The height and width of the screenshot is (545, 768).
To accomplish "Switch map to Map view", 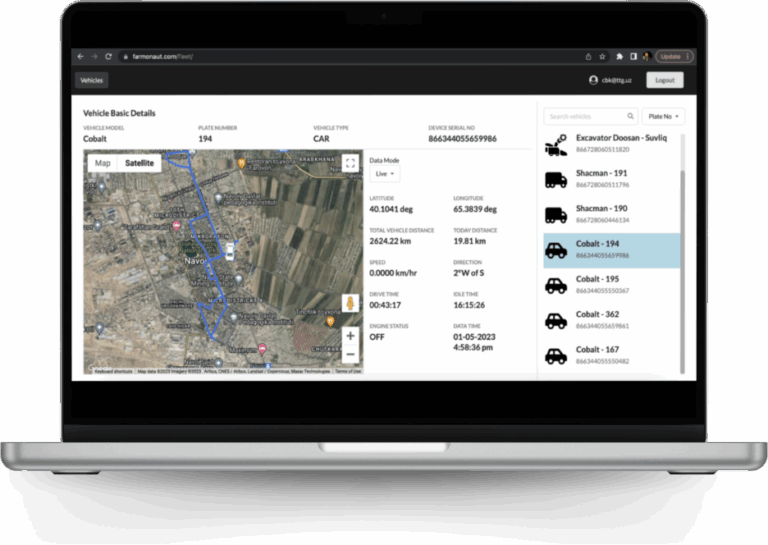I will click(x=102, y=163).
